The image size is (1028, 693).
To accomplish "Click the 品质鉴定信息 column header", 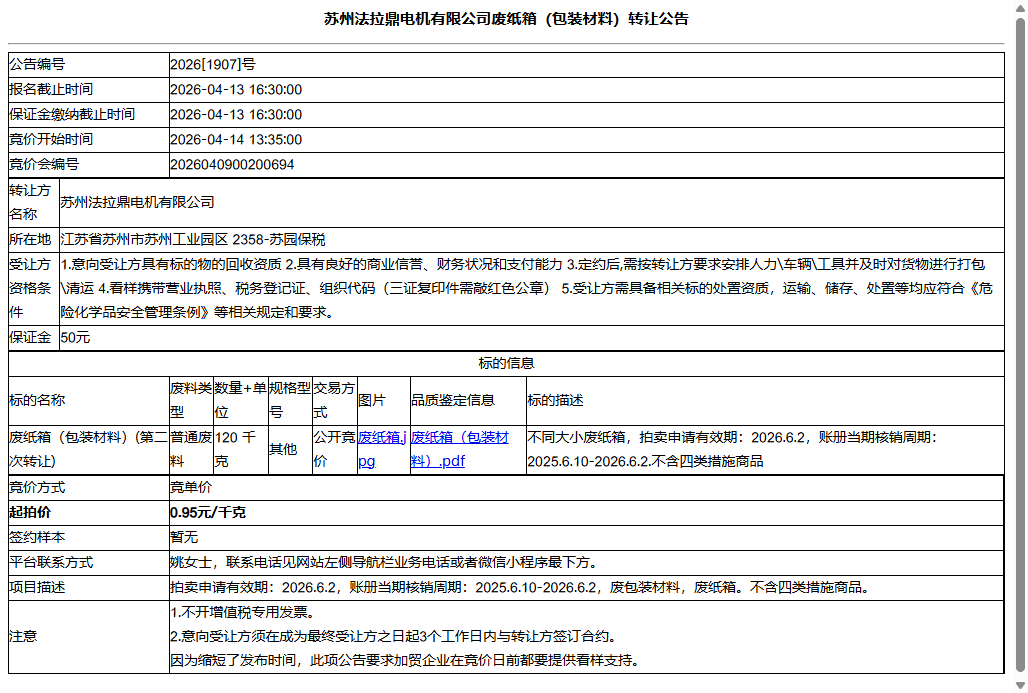I will (468, 401).
